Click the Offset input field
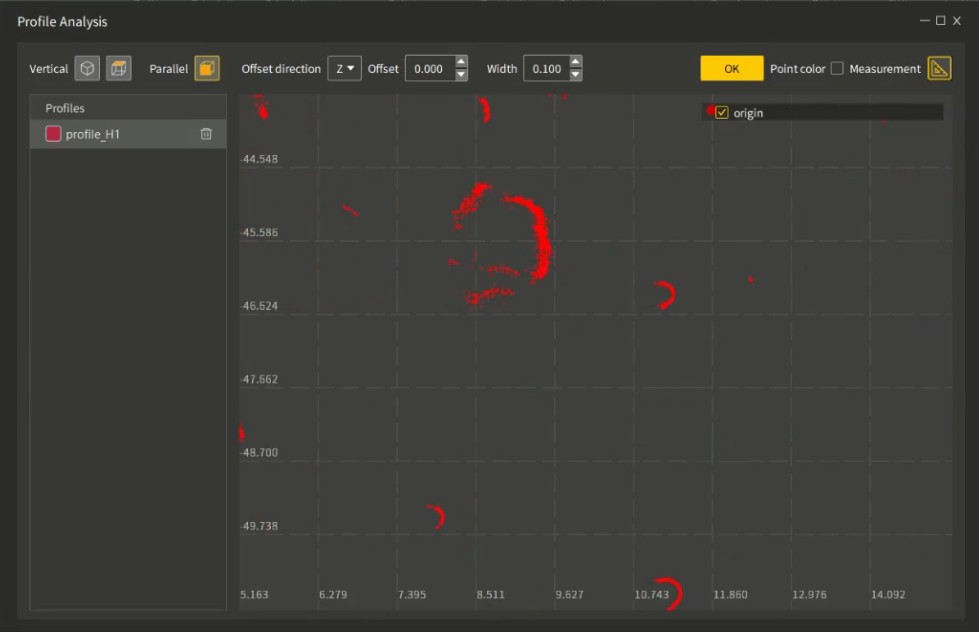 click(x=430, y=68)
